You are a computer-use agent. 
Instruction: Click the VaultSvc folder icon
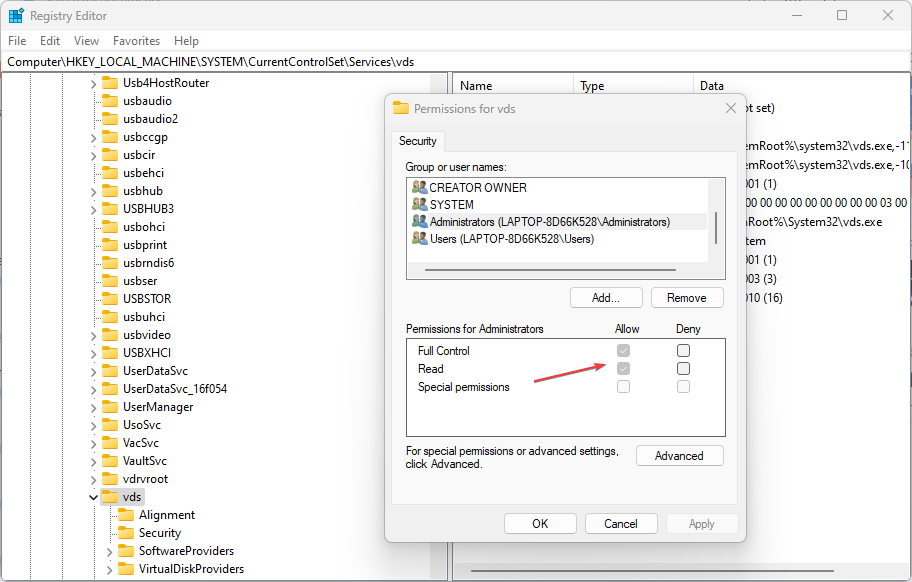tap(110, 461)
